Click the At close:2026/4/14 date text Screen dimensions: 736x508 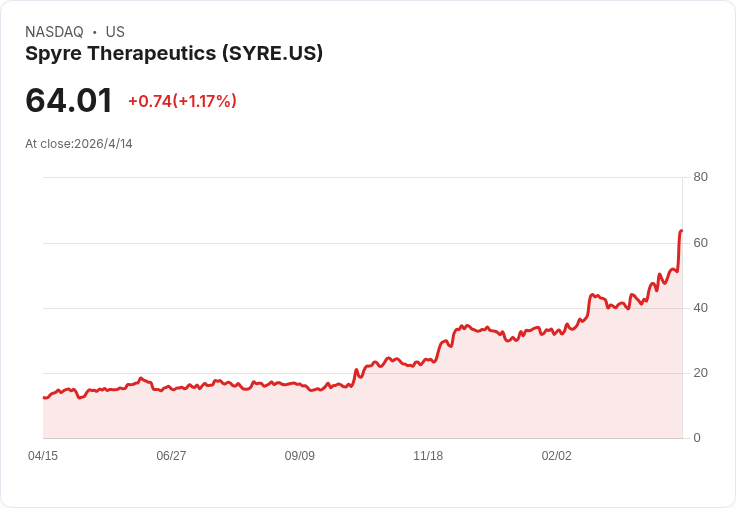[x=78, y=144]
